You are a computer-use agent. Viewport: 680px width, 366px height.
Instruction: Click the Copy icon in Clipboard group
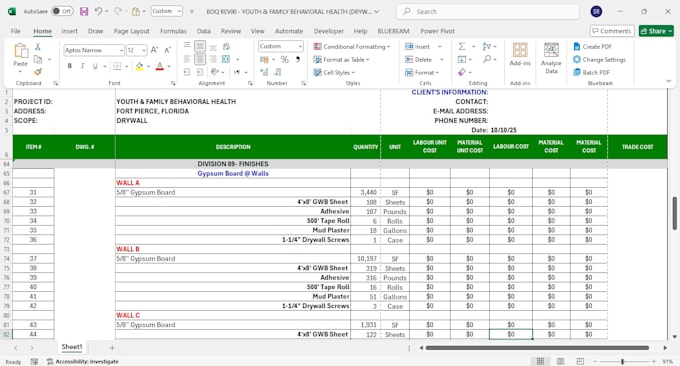pyautogui.click(x=38, y=59)
